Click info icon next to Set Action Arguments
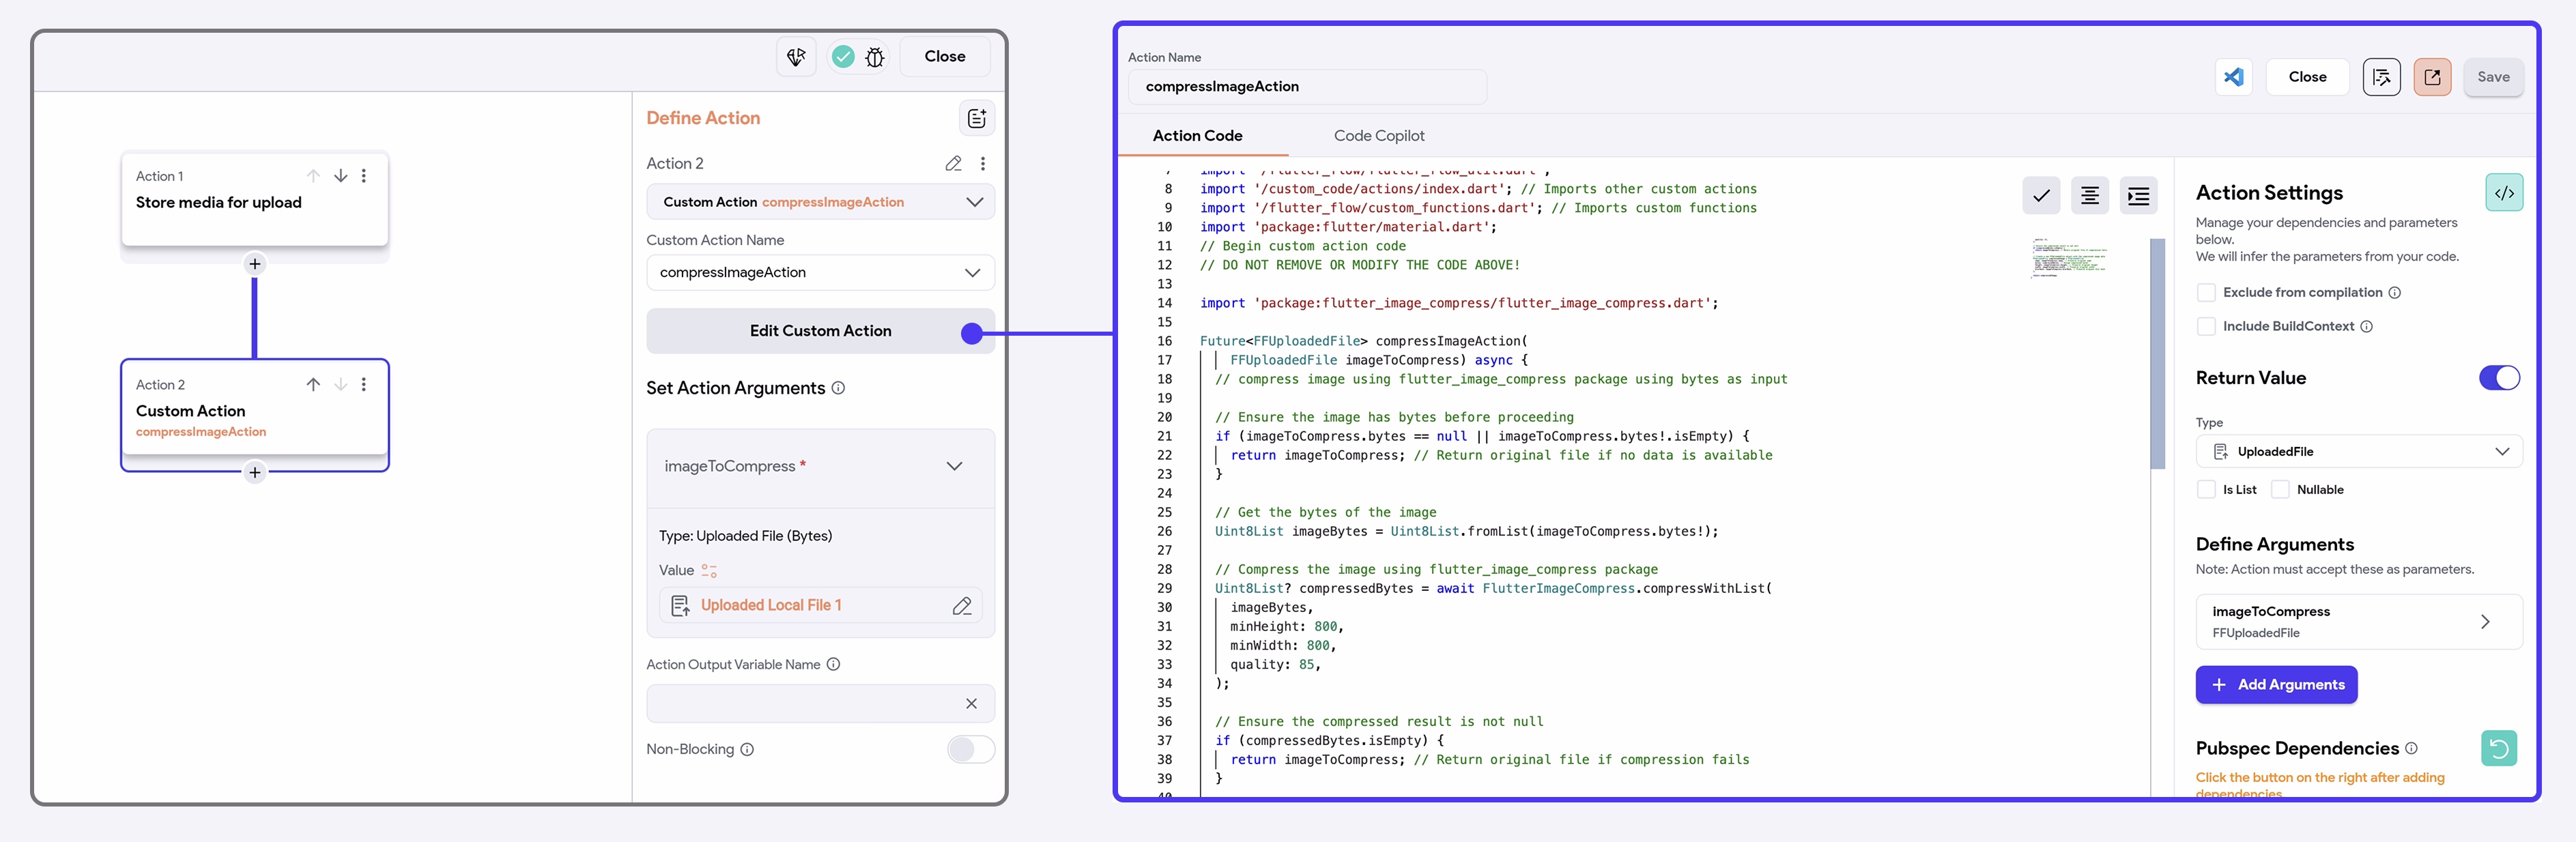 tap(838, 388)
